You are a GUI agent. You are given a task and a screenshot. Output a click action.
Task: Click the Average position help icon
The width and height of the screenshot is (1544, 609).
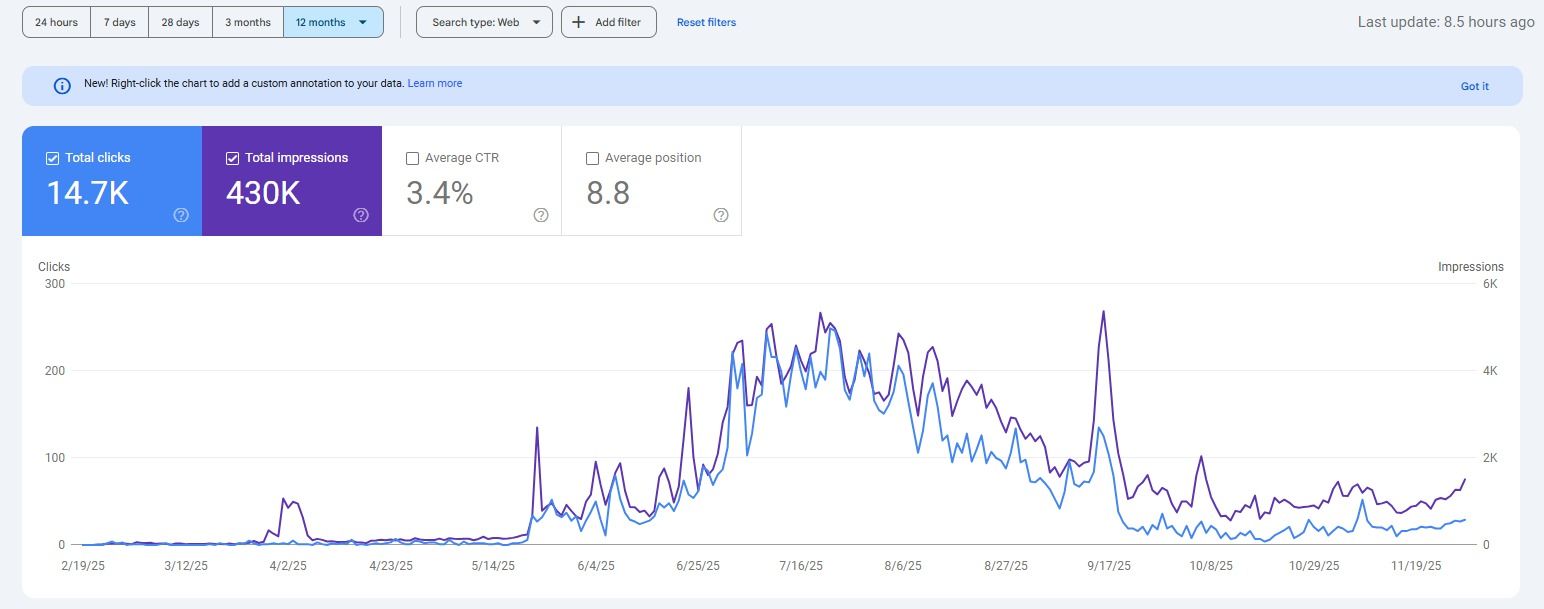coord(721,215)
